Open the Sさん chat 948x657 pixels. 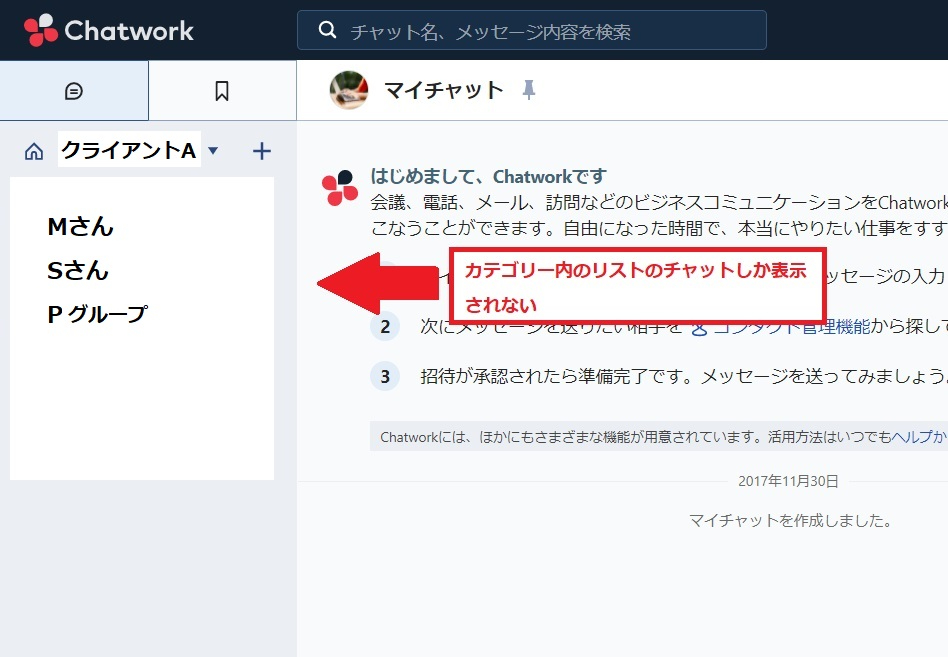[77, 270]
